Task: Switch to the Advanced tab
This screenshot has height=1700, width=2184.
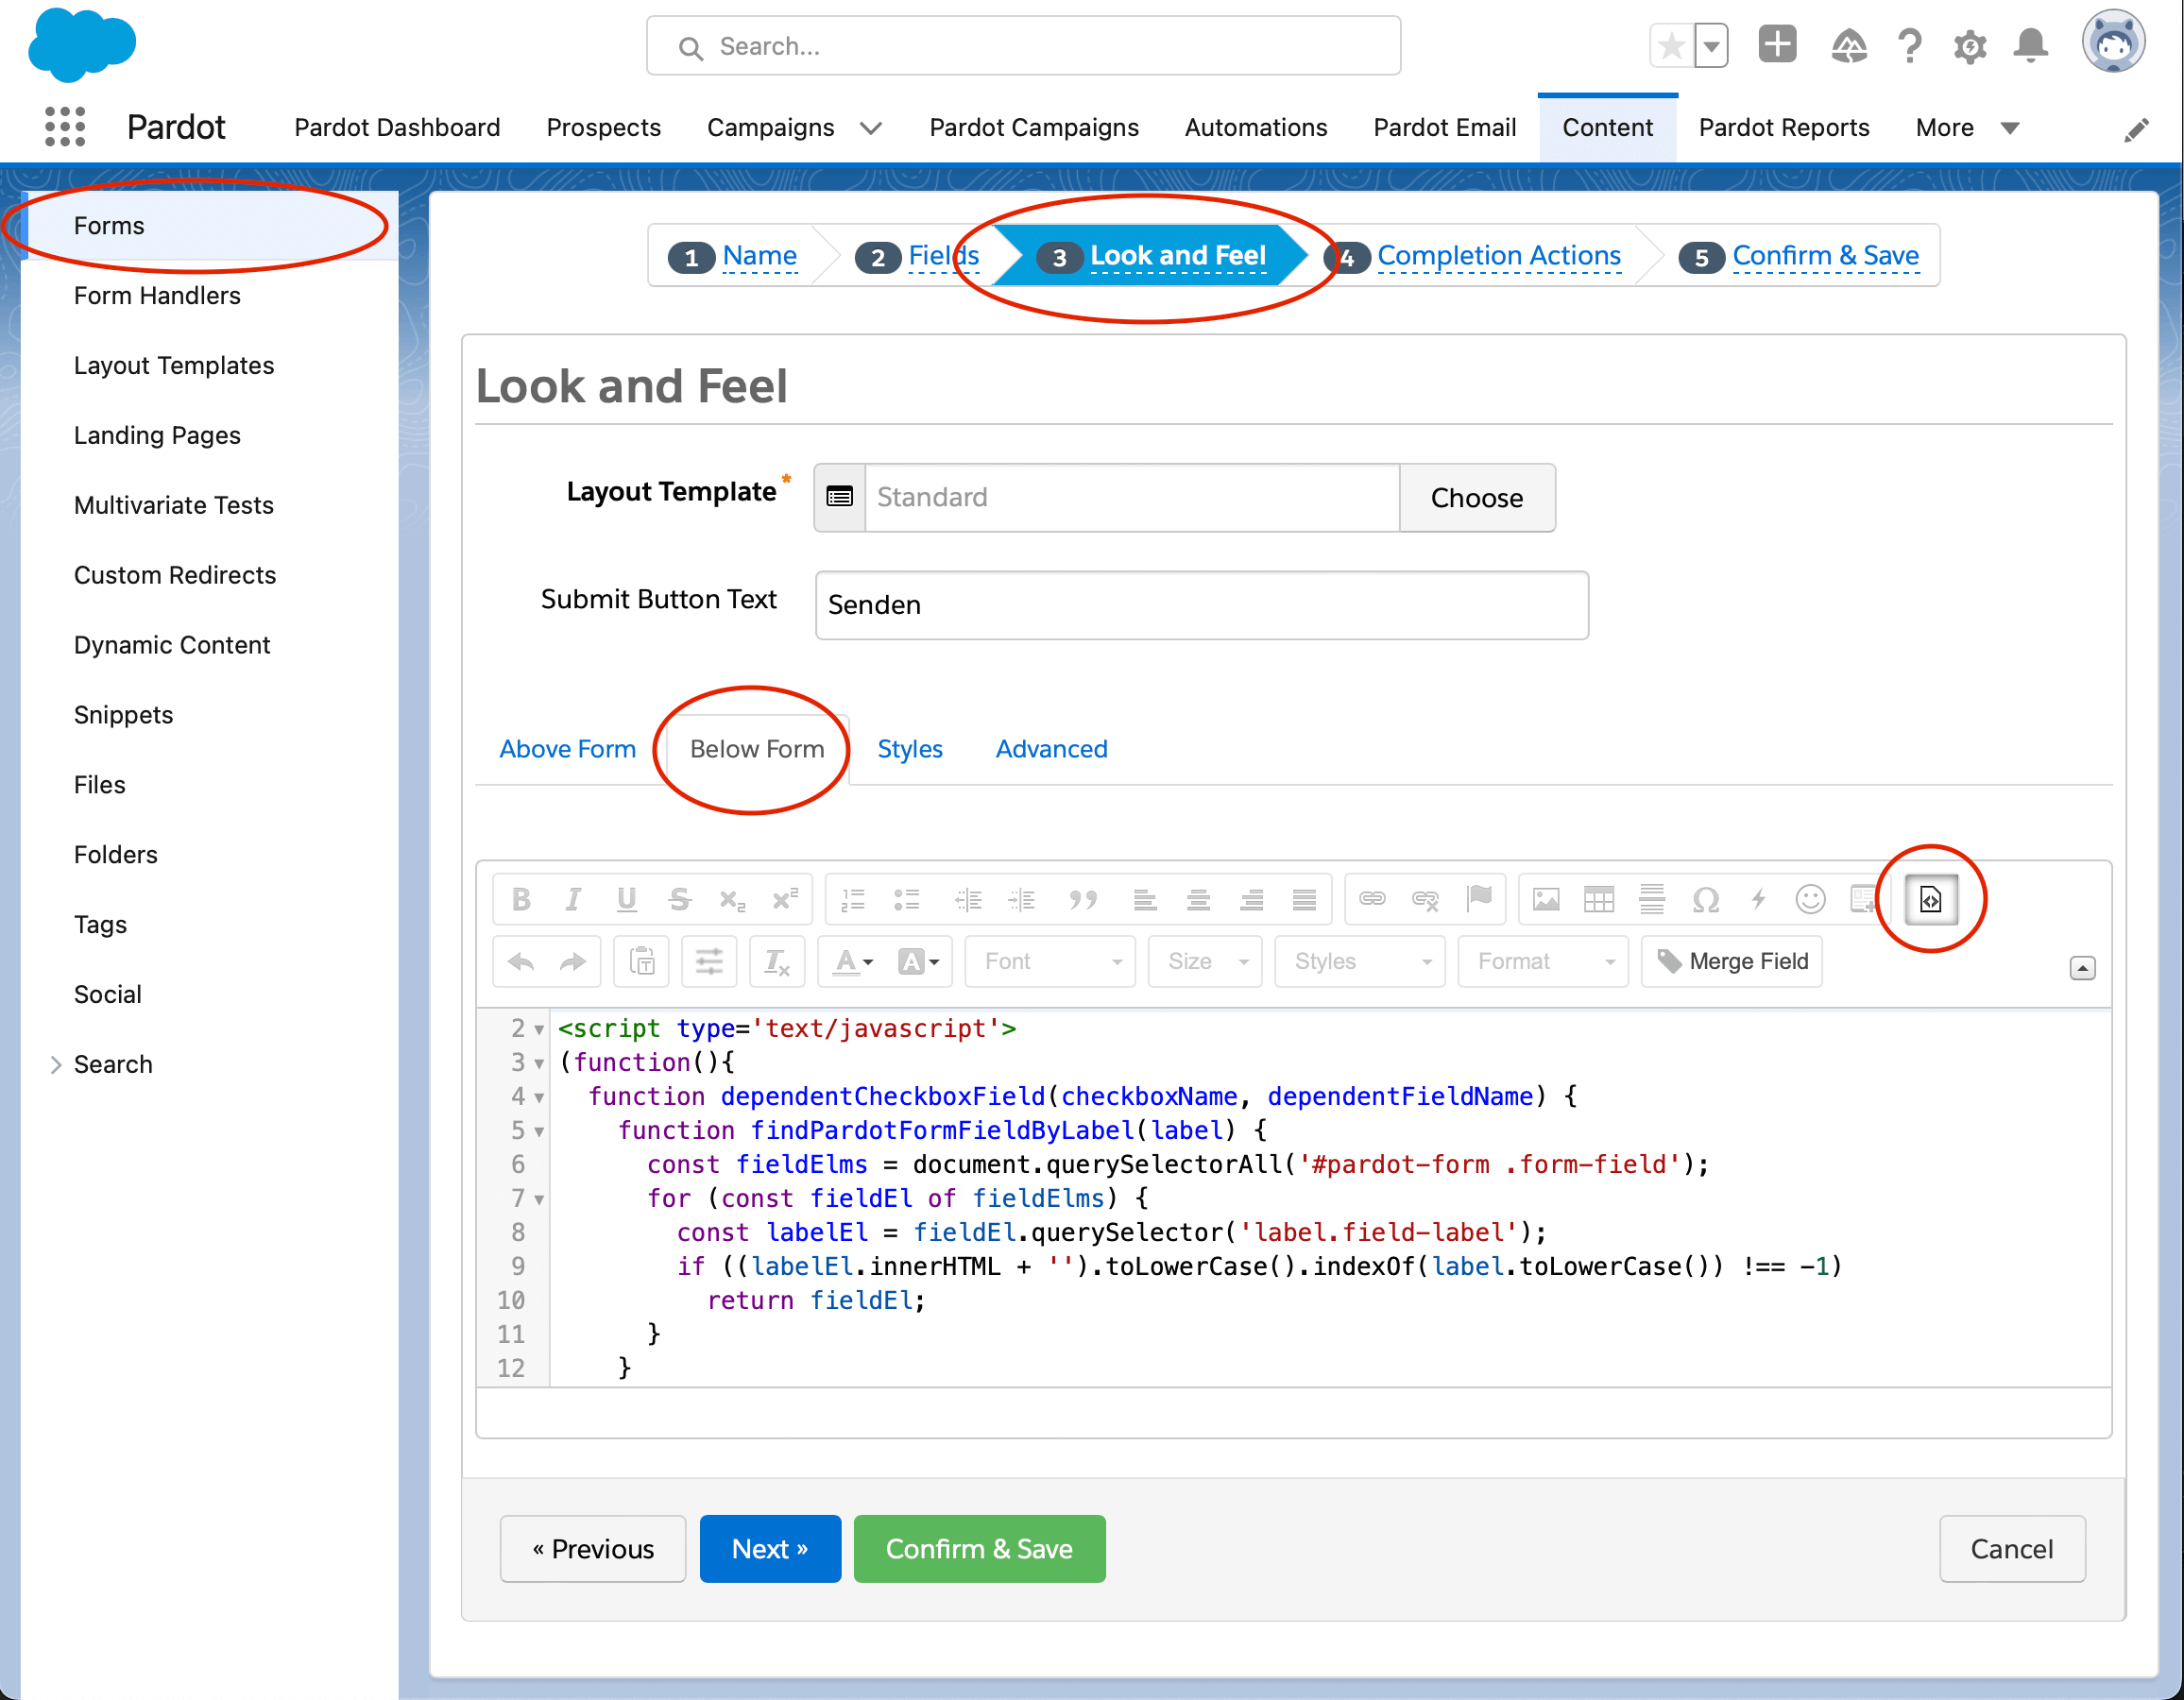Action: coord(1051,749)
